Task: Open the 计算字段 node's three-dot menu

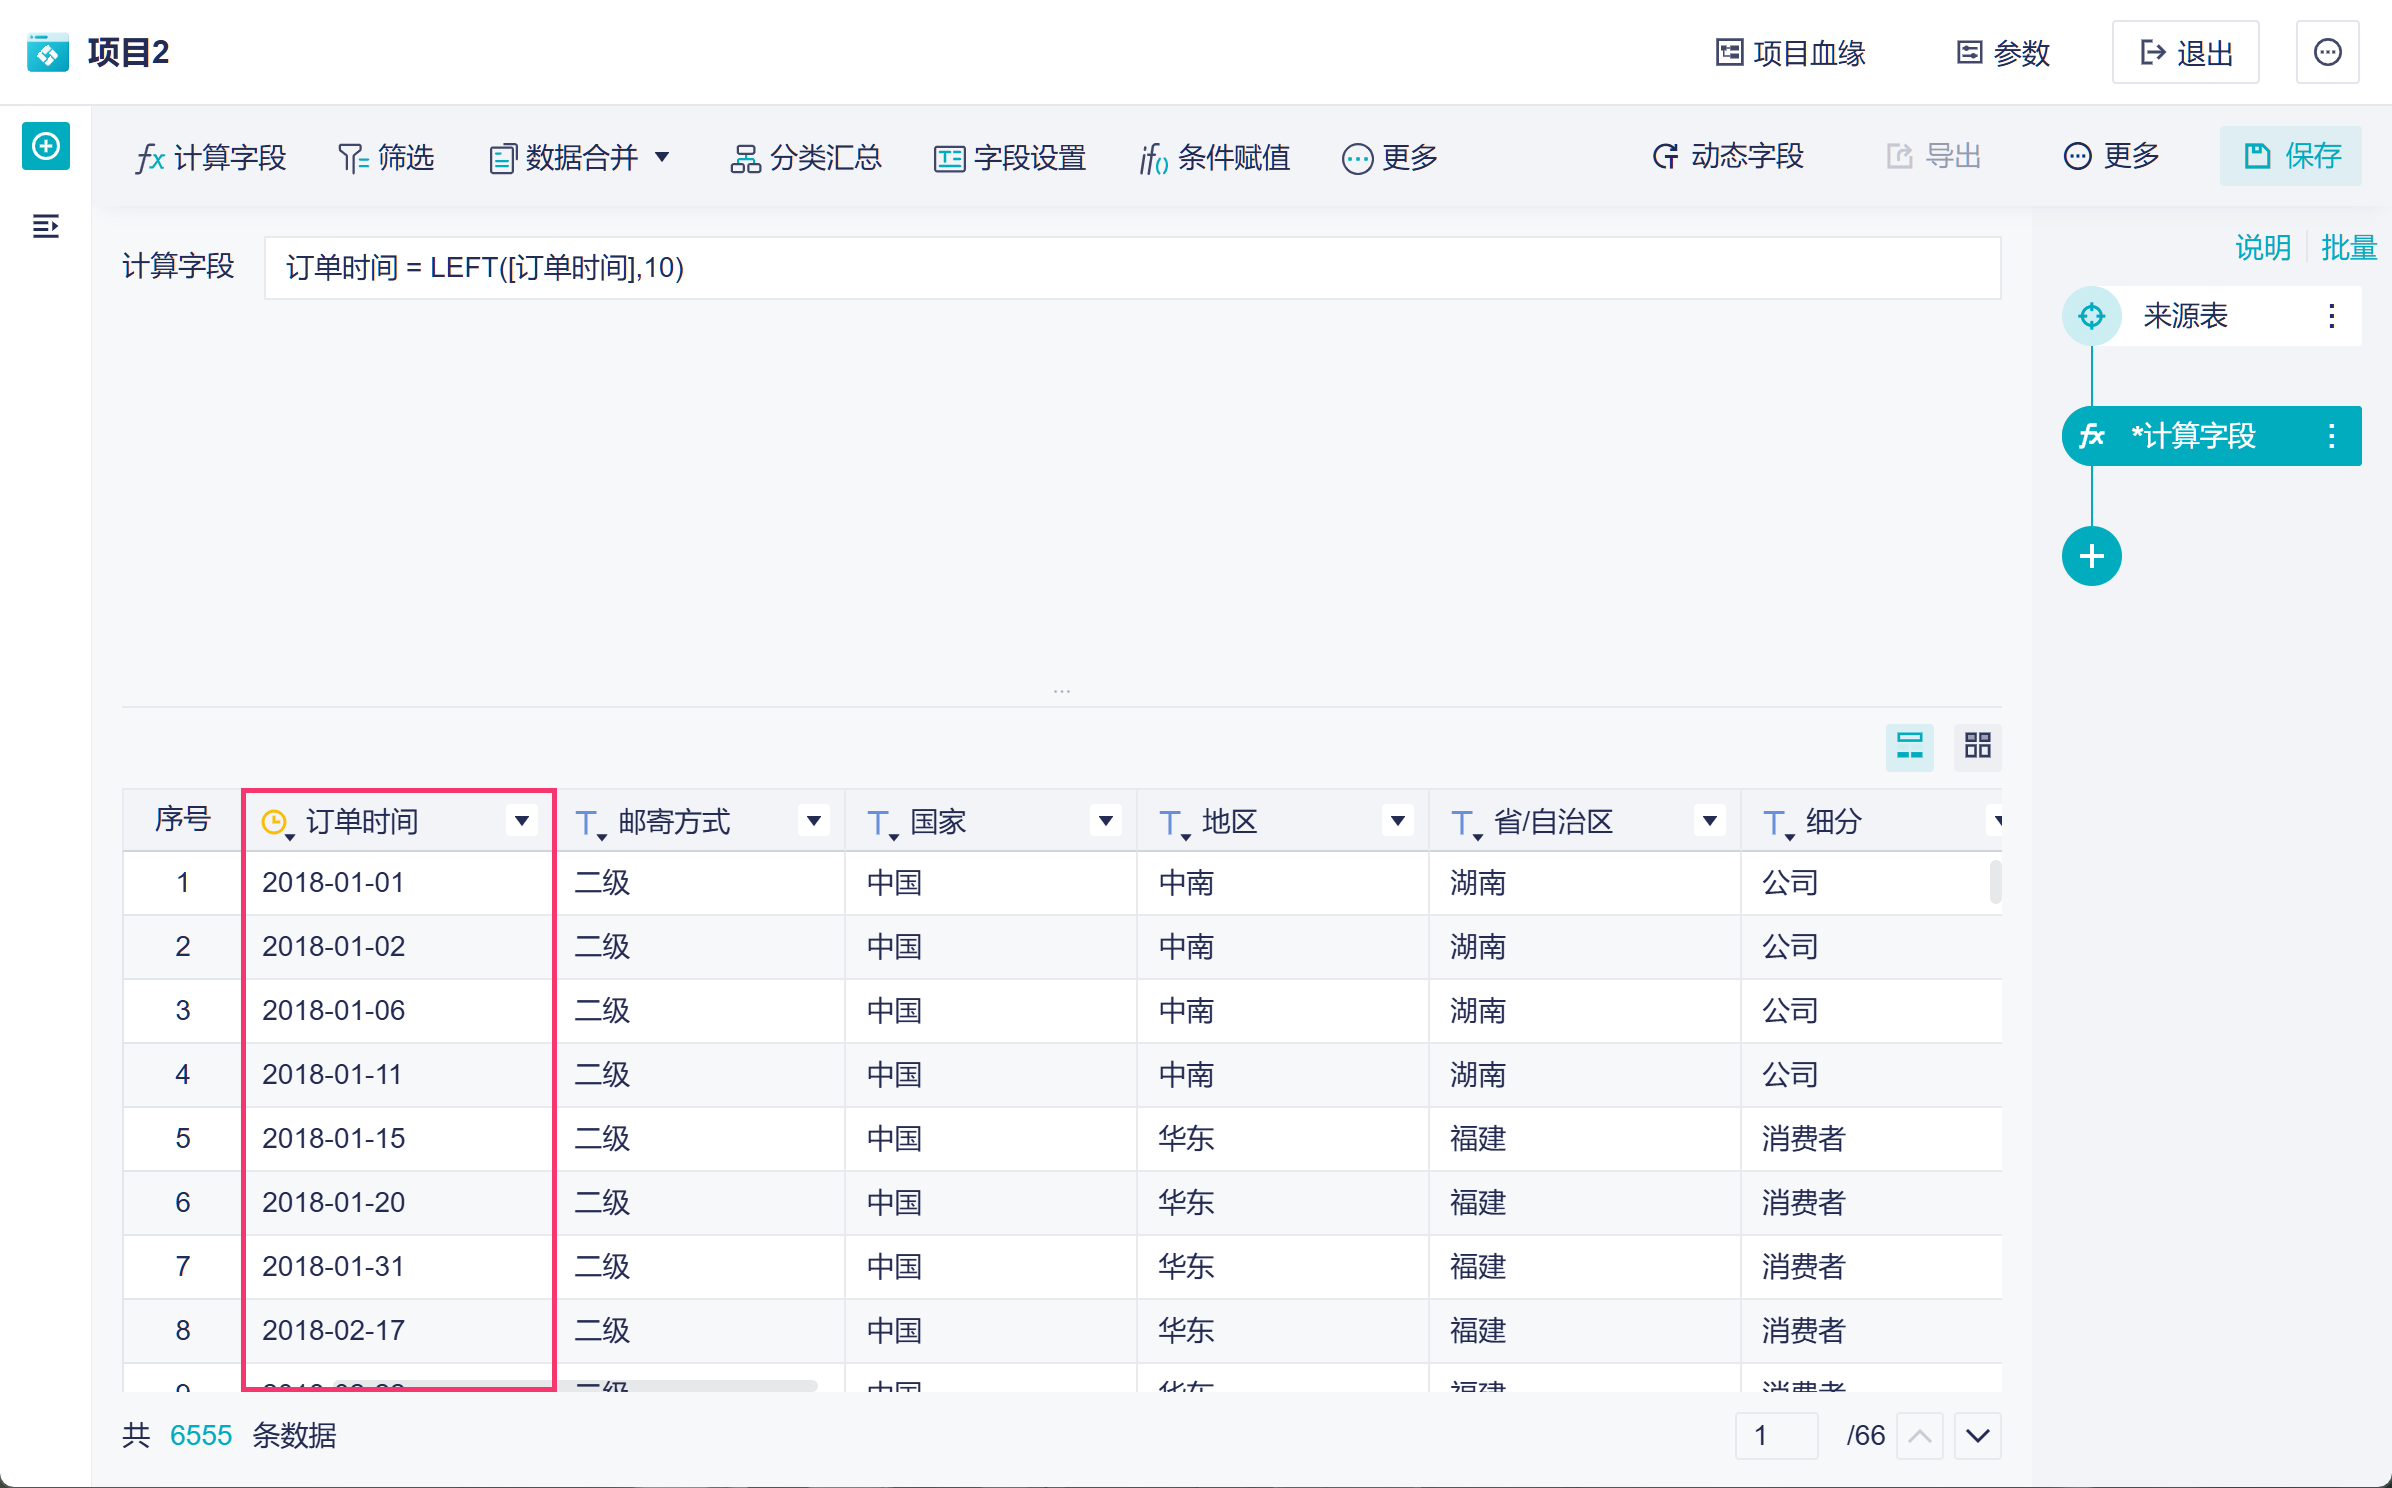Action: 2331,436
